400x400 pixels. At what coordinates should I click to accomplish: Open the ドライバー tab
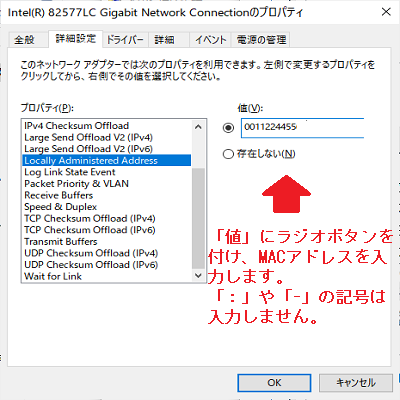click(x=125, y=40)
